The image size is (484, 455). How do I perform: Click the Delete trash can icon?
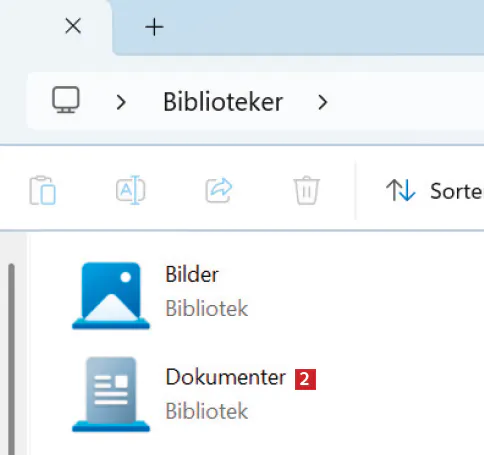coord(307,190)
